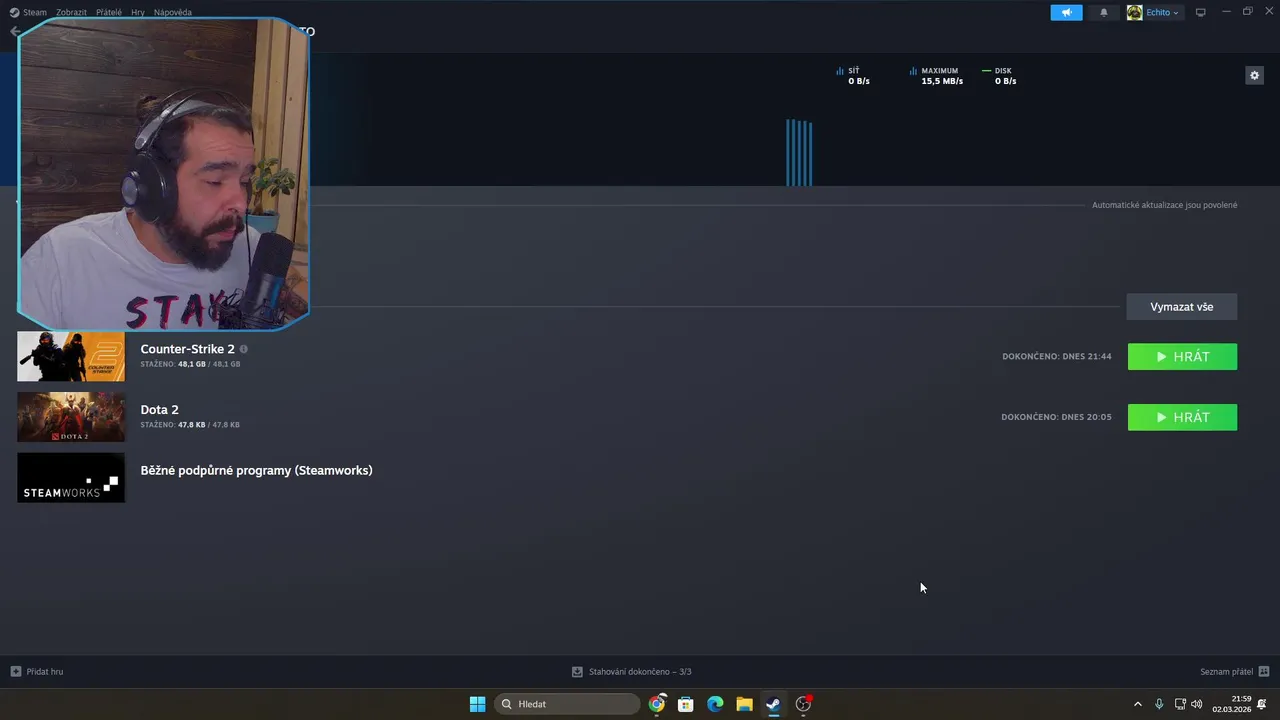Click the Counter-Strike 2 info icon
1280x720 pixels.
tap(243, 349)
